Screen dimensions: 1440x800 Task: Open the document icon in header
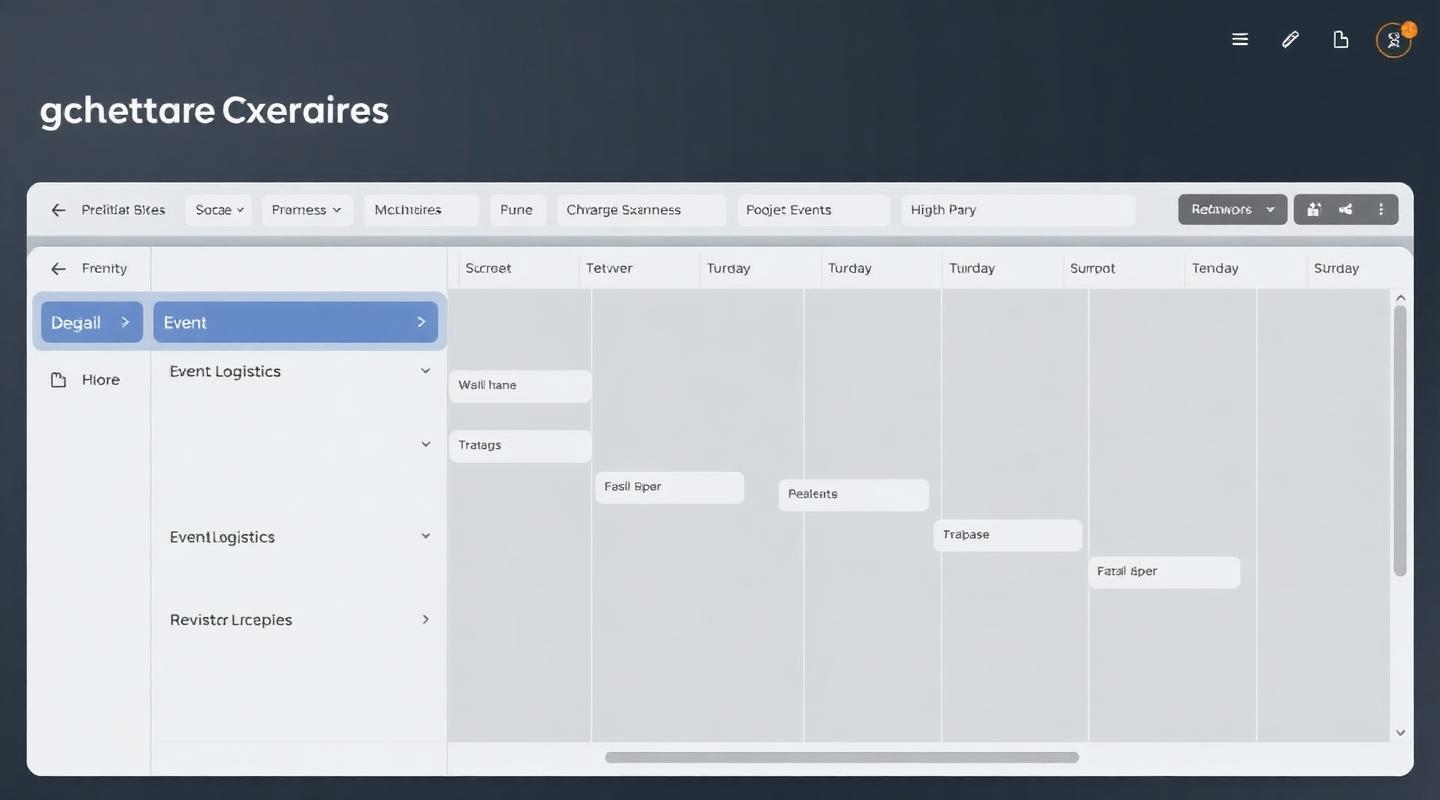pos(1341,39)
